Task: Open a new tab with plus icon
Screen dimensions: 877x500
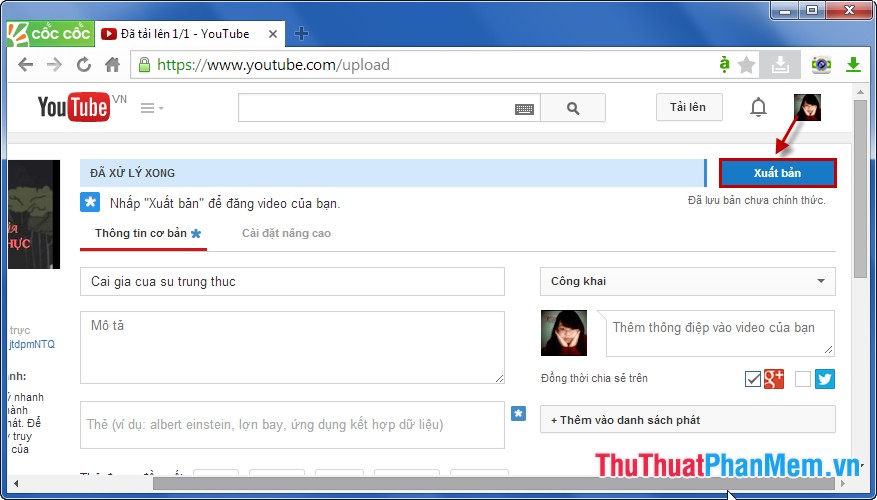Action: (x=301, y=34)
